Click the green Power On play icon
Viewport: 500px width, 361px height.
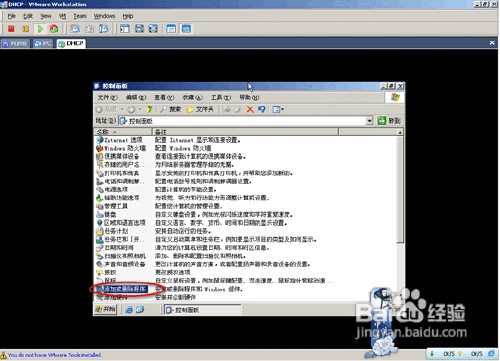point(40,29)
